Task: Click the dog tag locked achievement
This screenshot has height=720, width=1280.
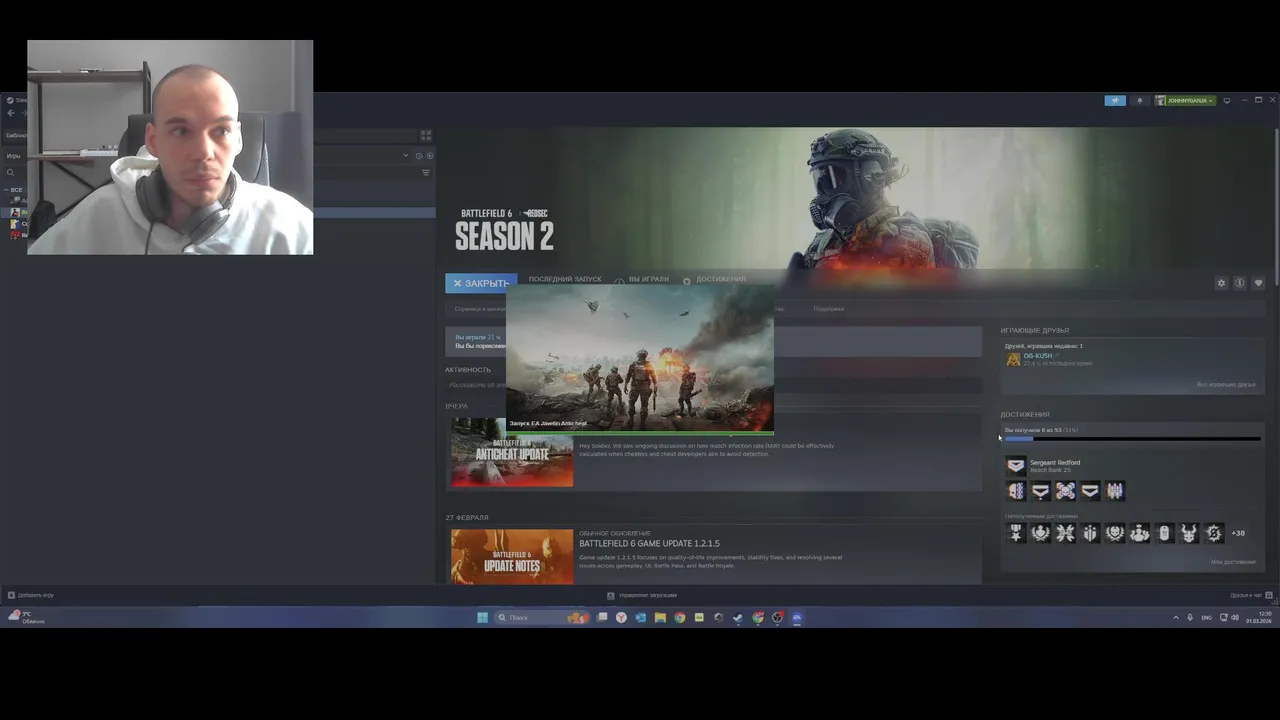Action: [1164, 533]
